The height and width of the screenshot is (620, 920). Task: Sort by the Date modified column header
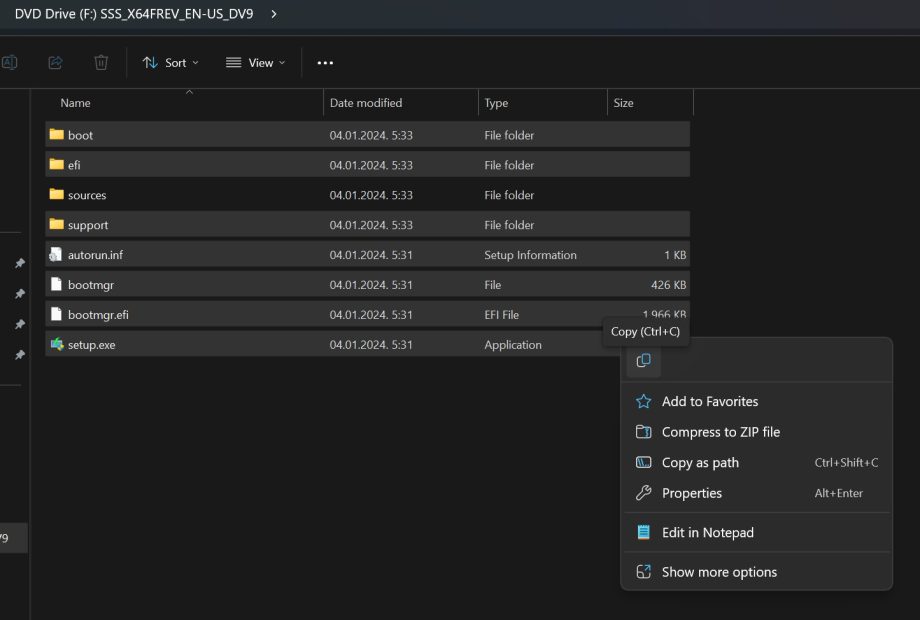pos(366,103)
